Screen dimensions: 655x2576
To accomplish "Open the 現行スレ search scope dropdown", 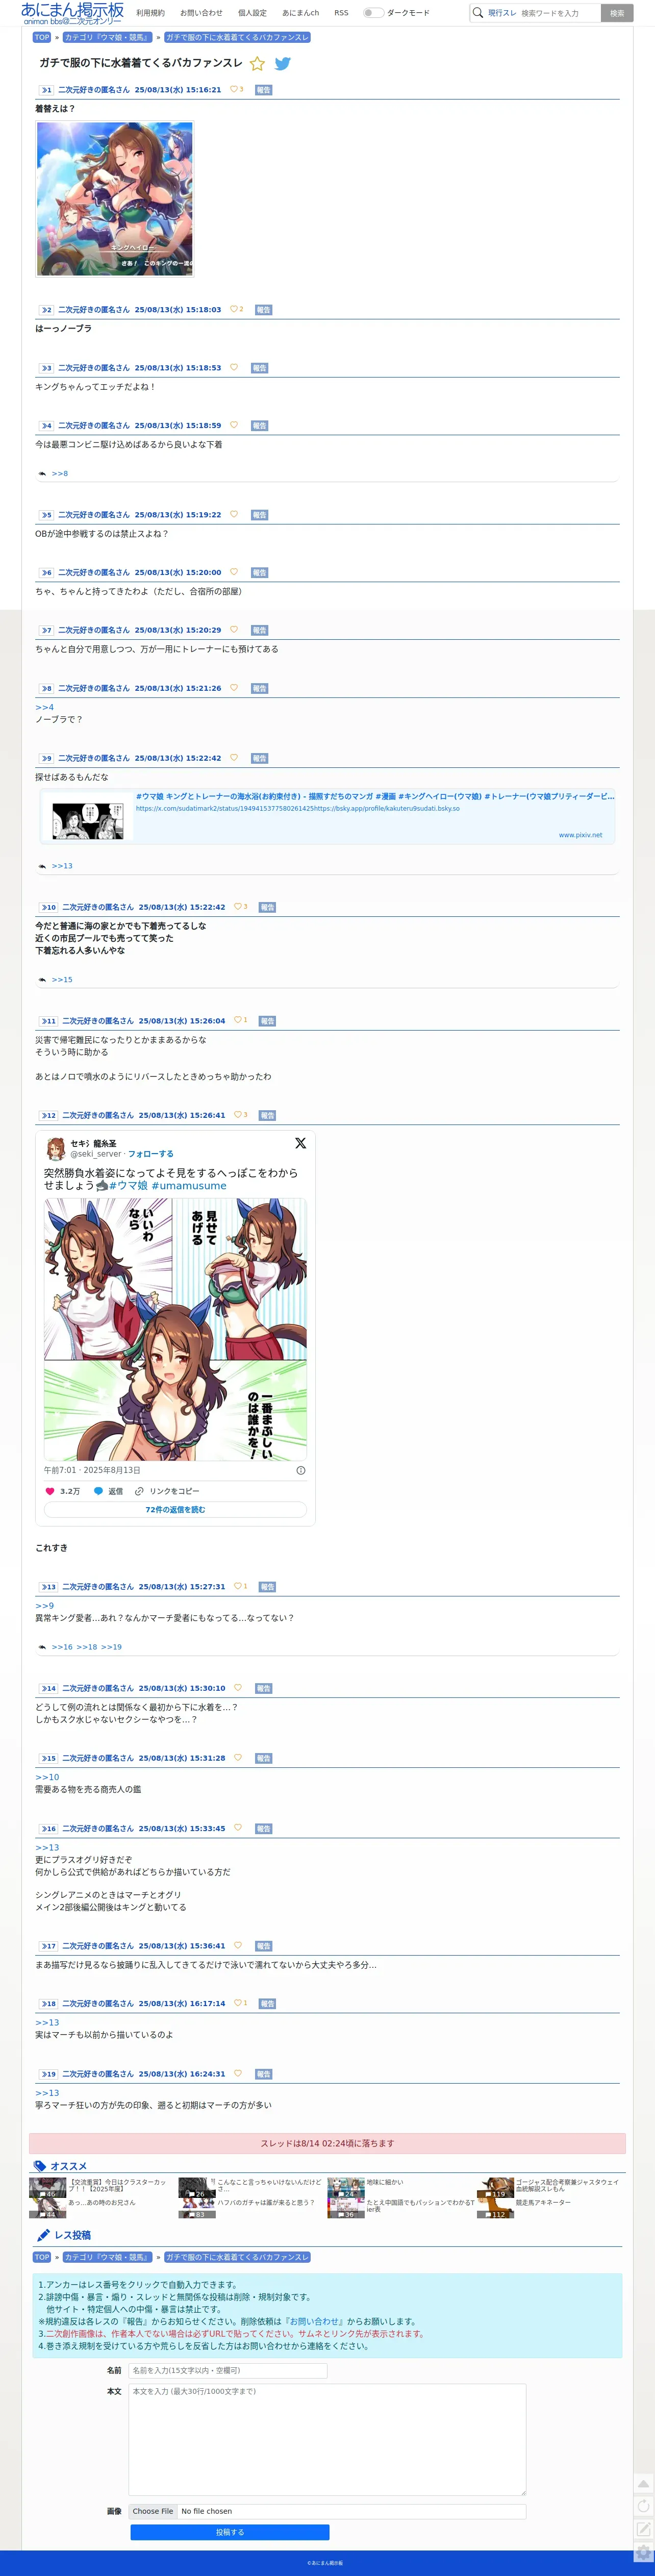I will [502, 13].
